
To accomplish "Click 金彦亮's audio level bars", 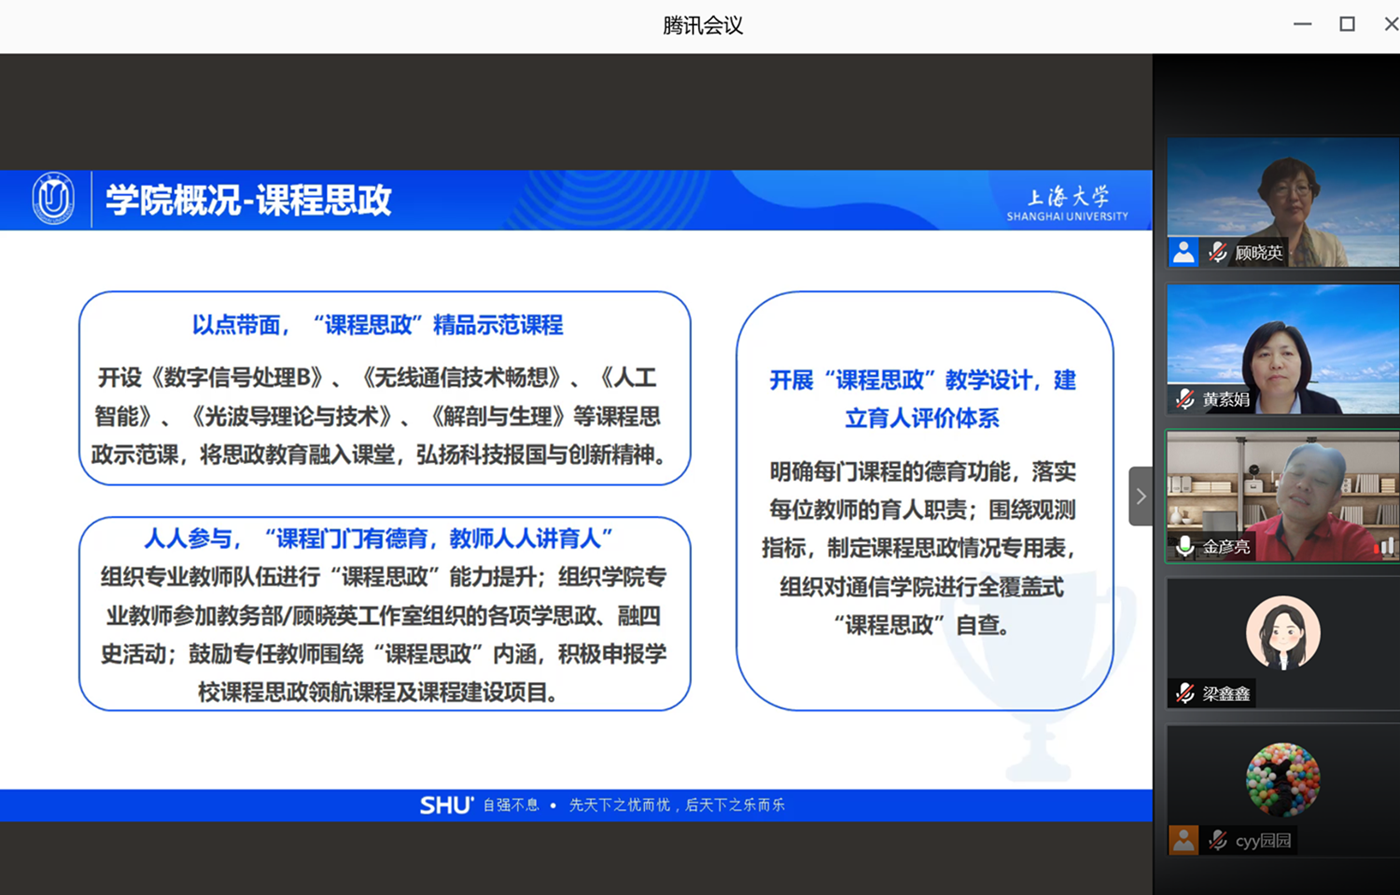I will (x=1385, y=546).
